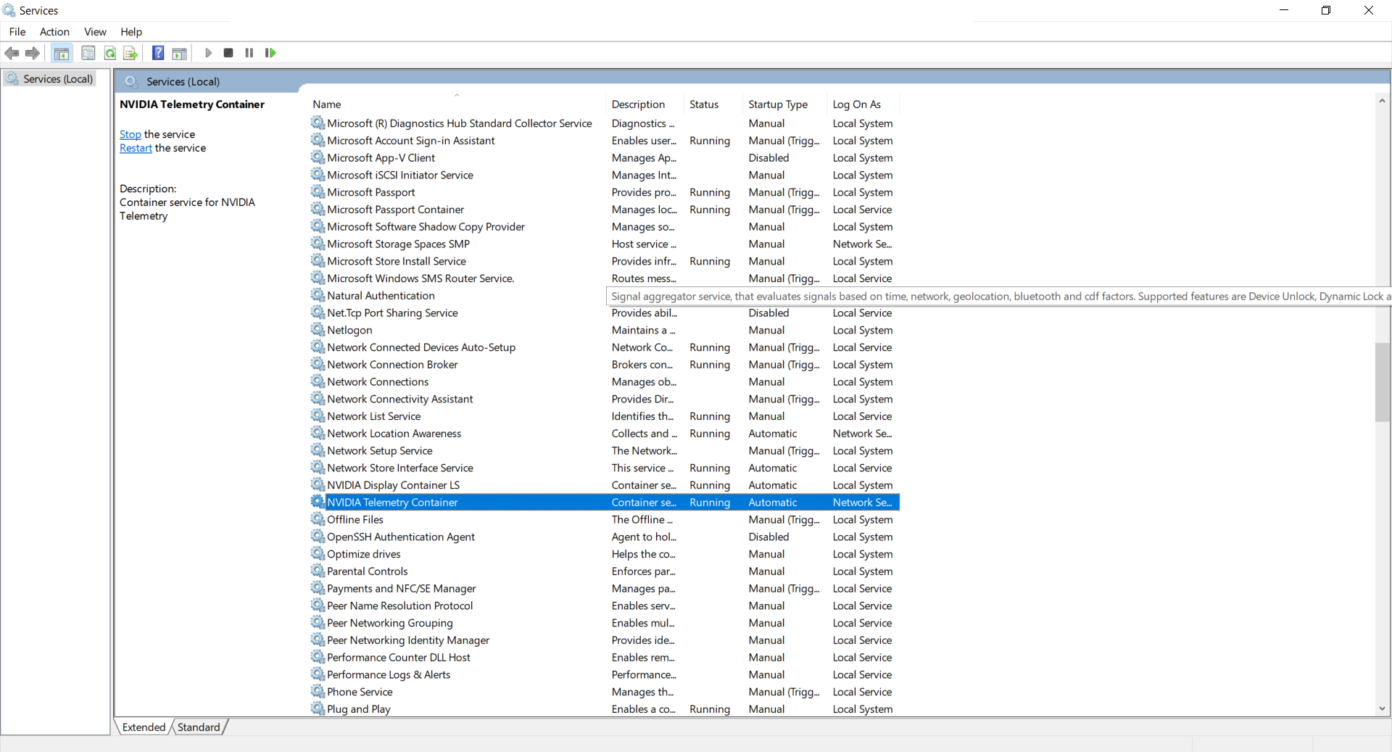Click the vertical scrollbar down arrow
The height and width of the screenshot is (752, 1392).
click(1382, 708)
